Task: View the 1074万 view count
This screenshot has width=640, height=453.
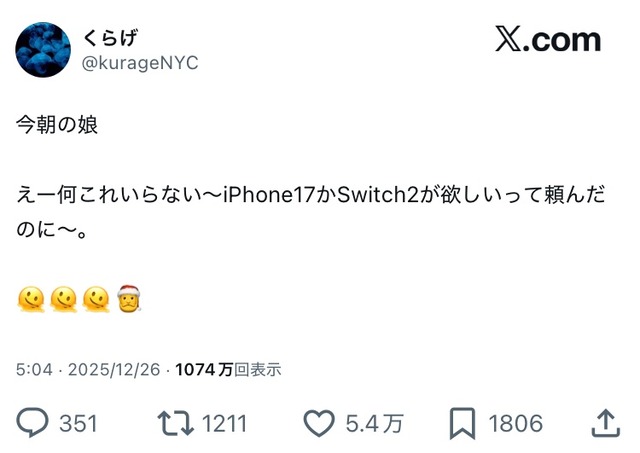Action: [x=204, y=370]
